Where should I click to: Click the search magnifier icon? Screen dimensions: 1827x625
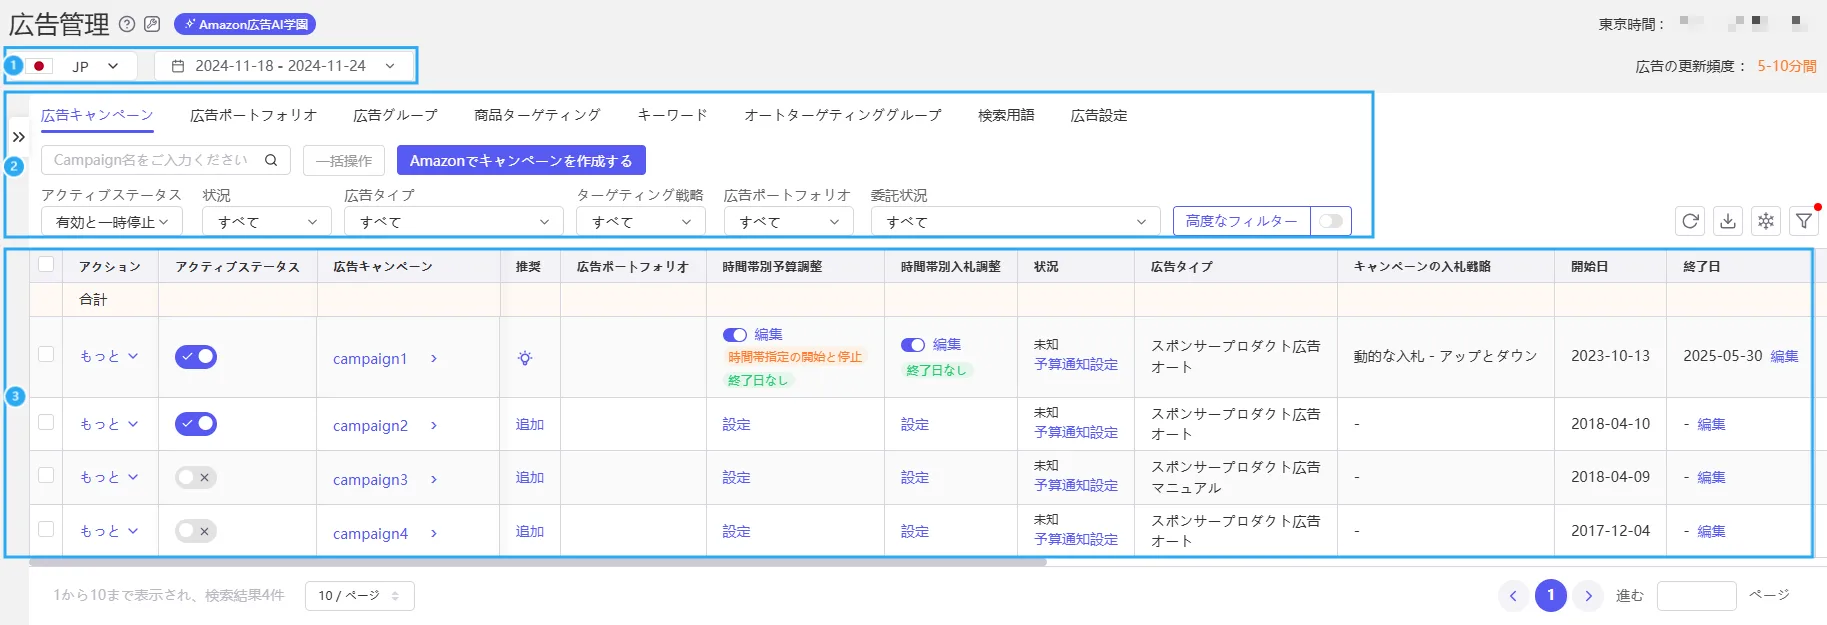271,160
